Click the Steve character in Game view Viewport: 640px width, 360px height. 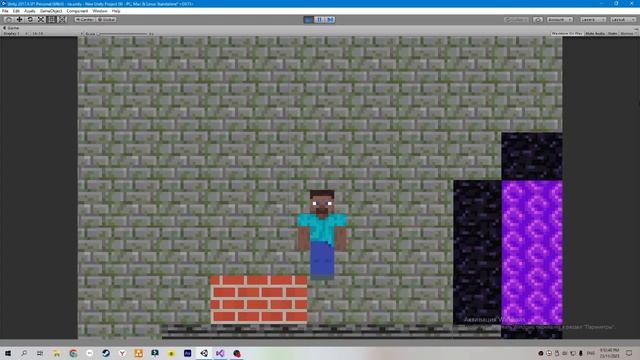(x=322, y=234)
